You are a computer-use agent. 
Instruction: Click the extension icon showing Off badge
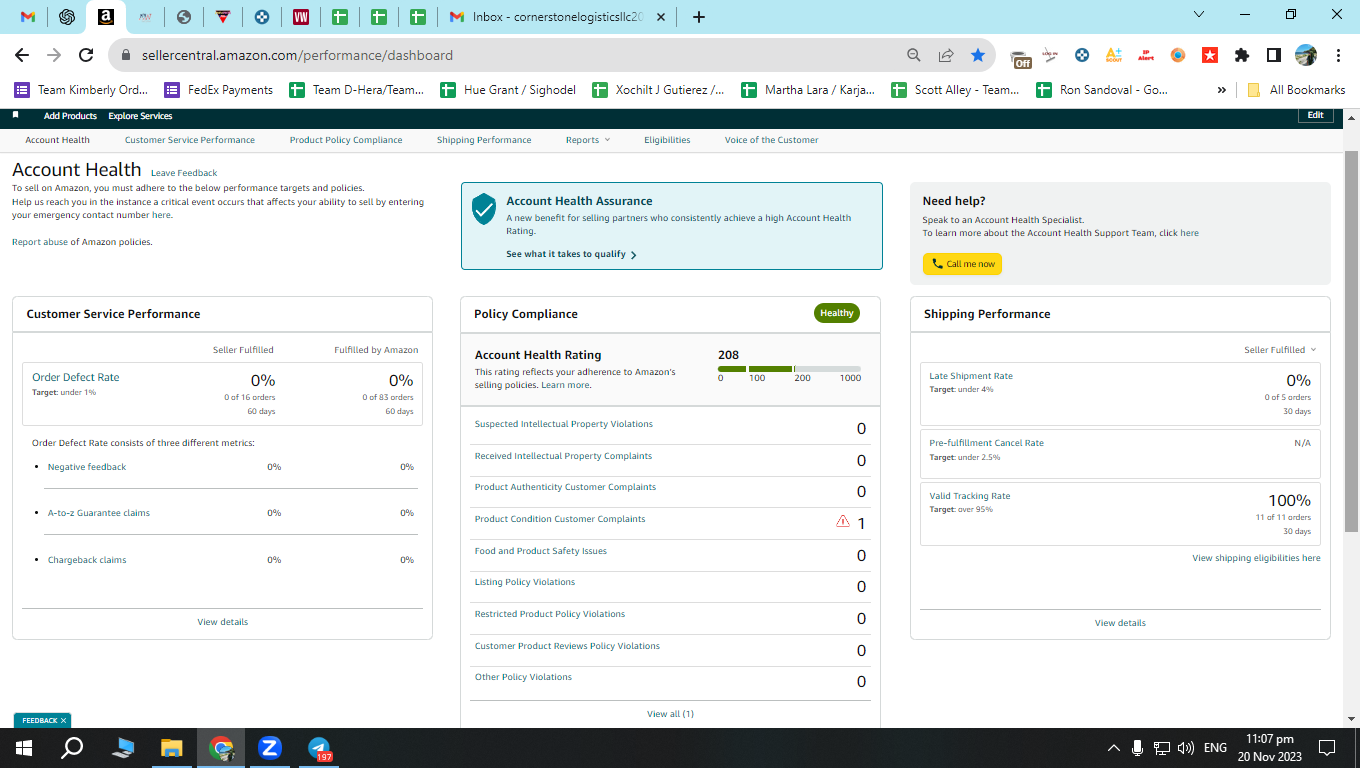(1020, 57)
